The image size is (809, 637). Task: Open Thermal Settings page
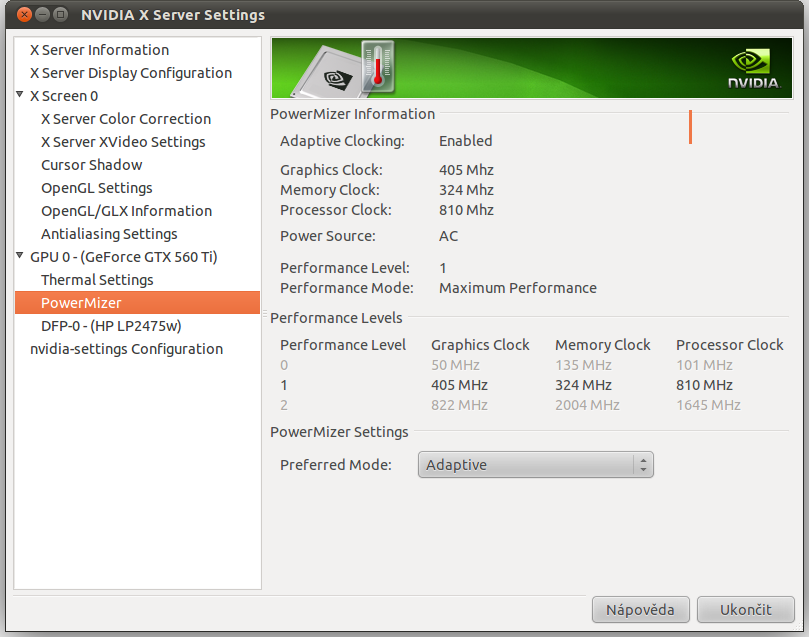click(x=98, y=280)
